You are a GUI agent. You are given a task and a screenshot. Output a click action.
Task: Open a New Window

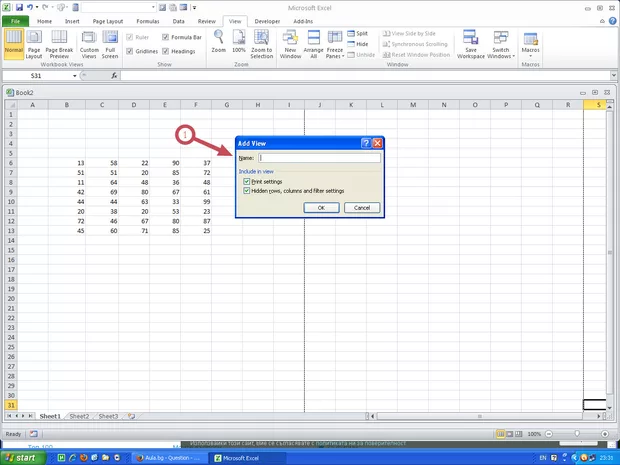click(x=291, y=43)
